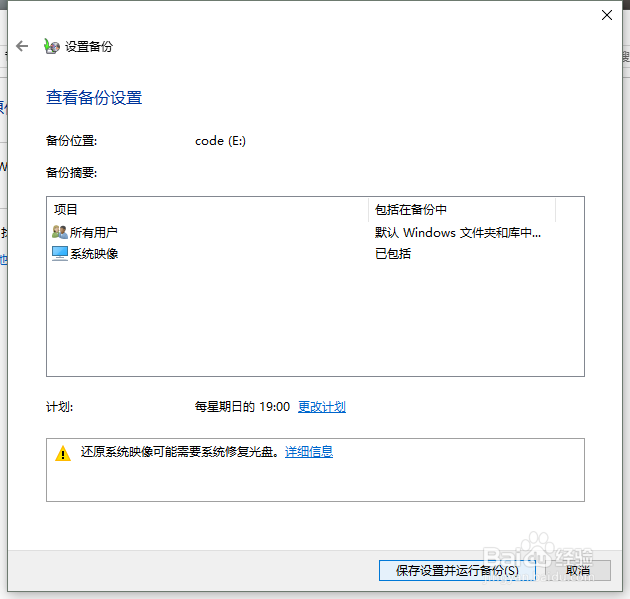The width and height of the screenshot is (630, 599).
Task: Click the 已包括 cell
Action: point(393,254)
